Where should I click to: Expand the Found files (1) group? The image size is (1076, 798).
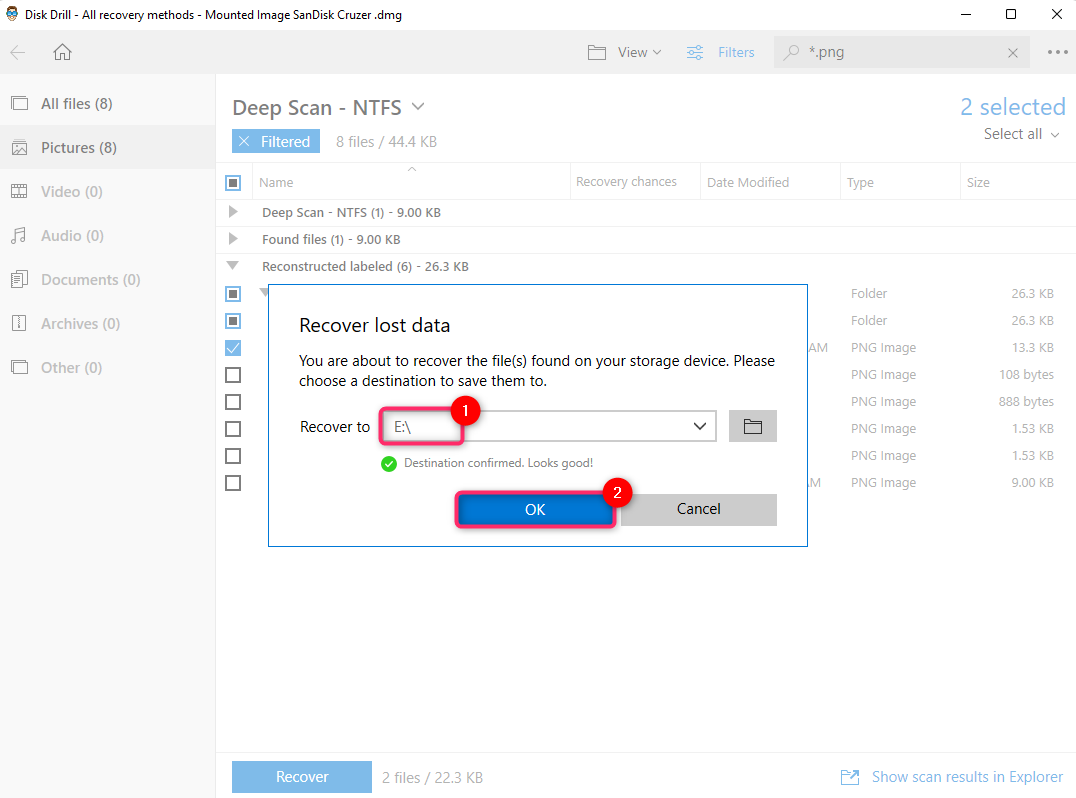(x=233, y=239)
